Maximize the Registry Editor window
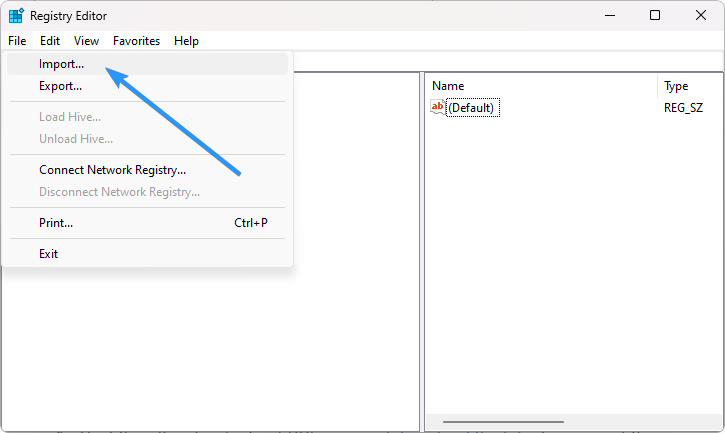725x433 pixels. pyautogui.click(x=655, y=15)
